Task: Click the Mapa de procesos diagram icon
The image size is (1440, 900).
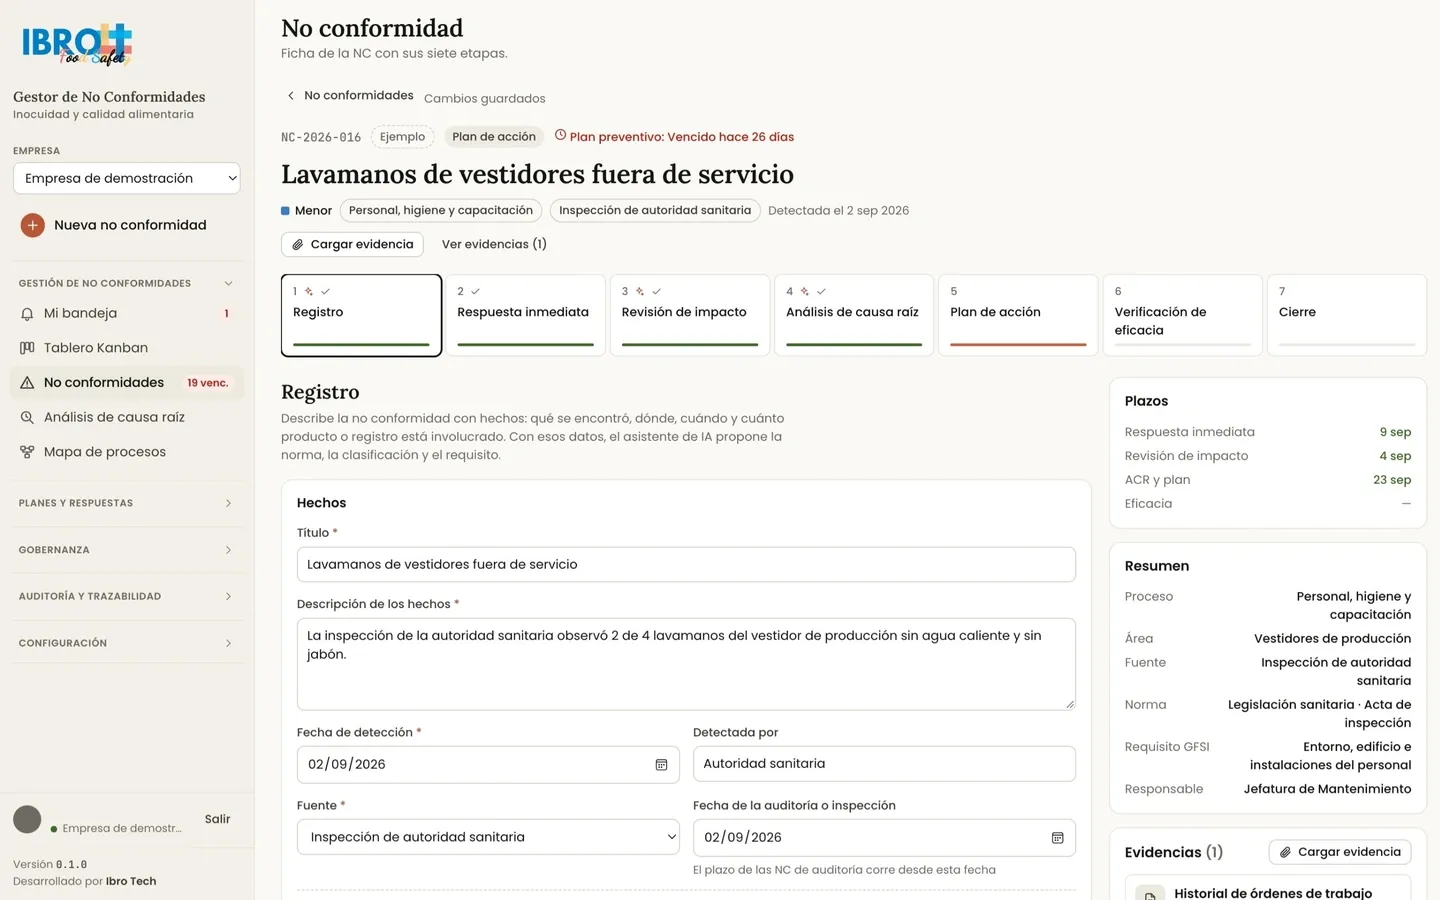Action: [x=27, y=452]
